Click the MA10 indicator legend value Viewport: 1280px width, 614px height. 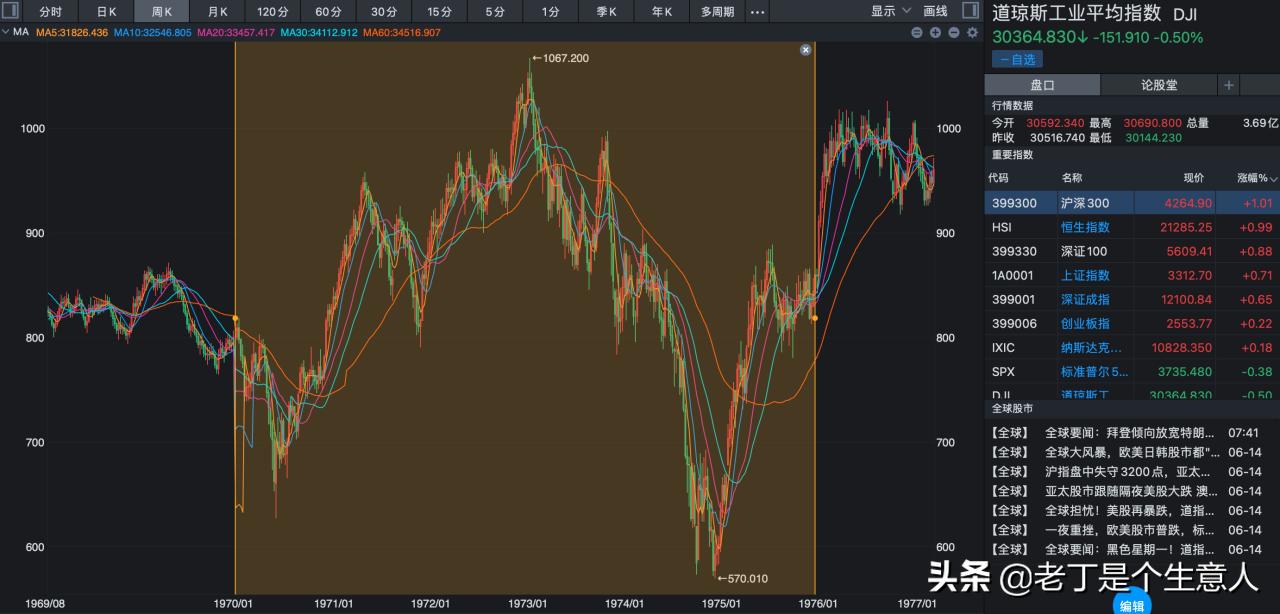pyautogui.click(x=152, y=32)
